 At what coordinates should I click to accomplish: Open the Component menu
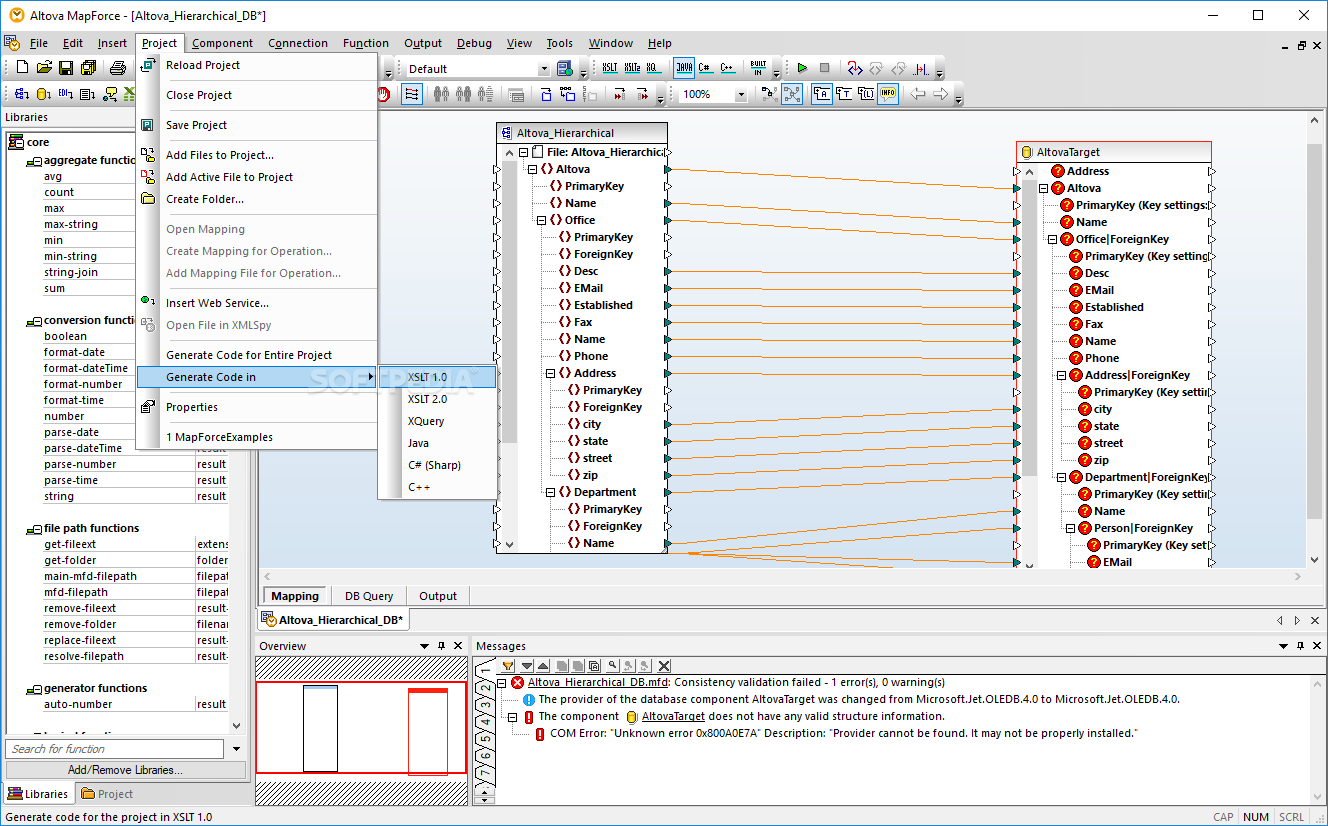pyautogui.click(x=222, y=43)
